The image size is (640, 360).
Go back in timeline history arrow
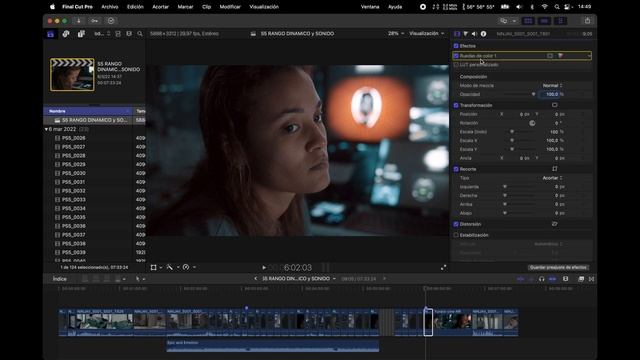coord(256,279)
